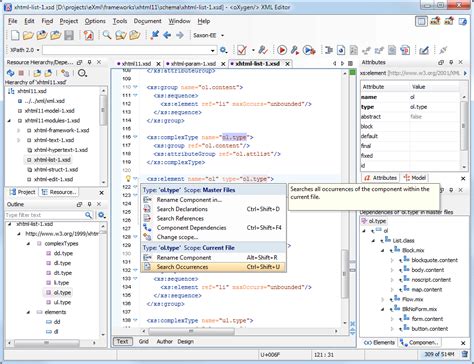This screenshot has height=364, width=474.
Task: Fold code at line 116 marker
Action: tap(135, 137)
